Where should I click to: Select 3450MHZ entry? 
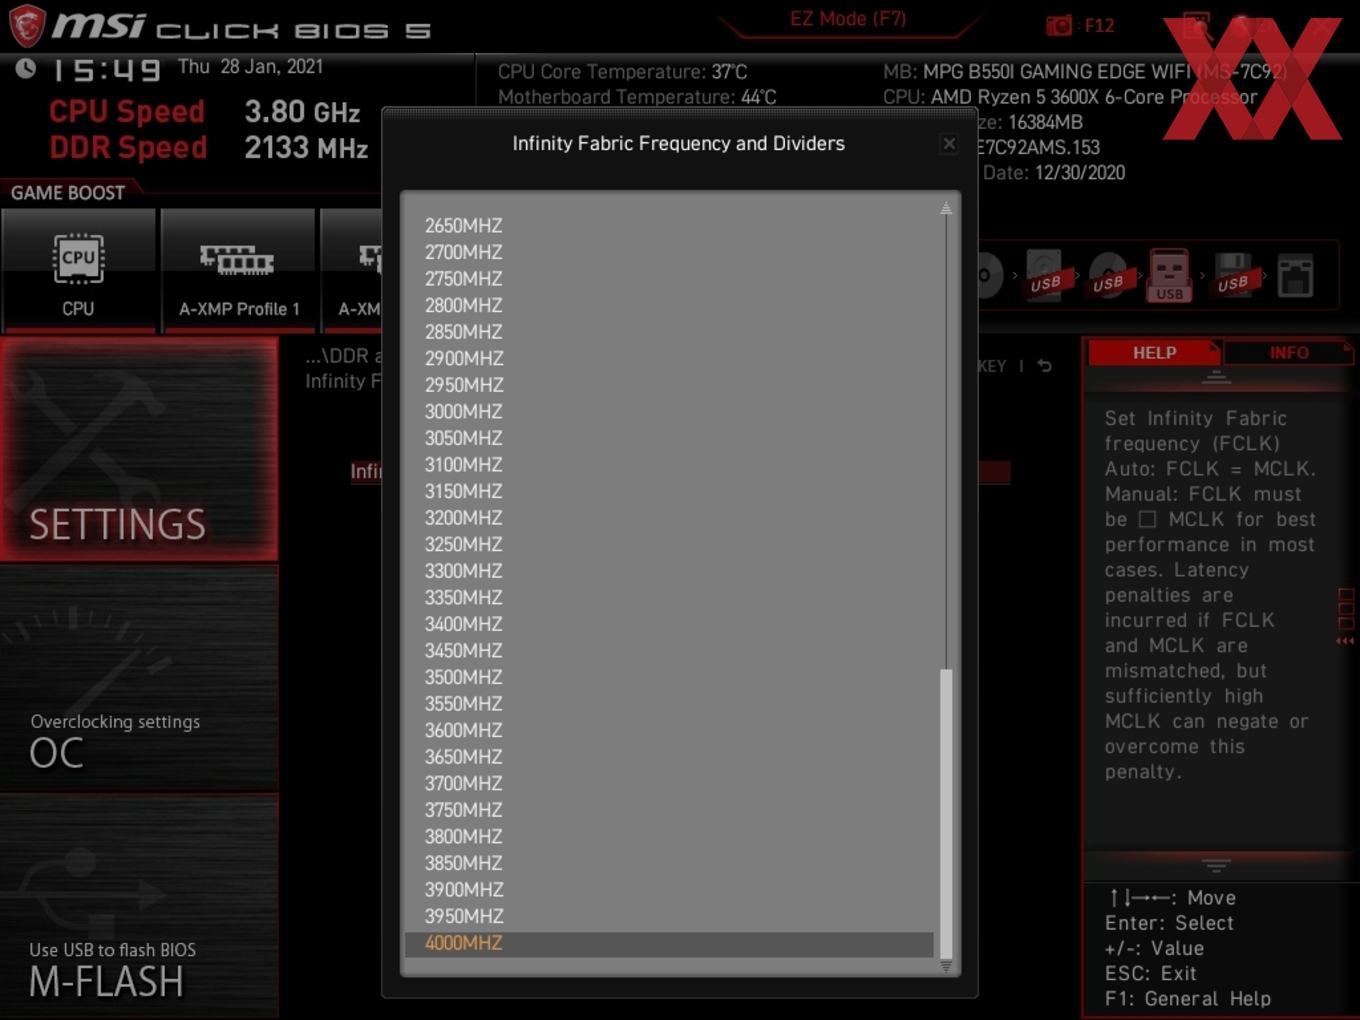pyautogui.click(x=463, y=650)
